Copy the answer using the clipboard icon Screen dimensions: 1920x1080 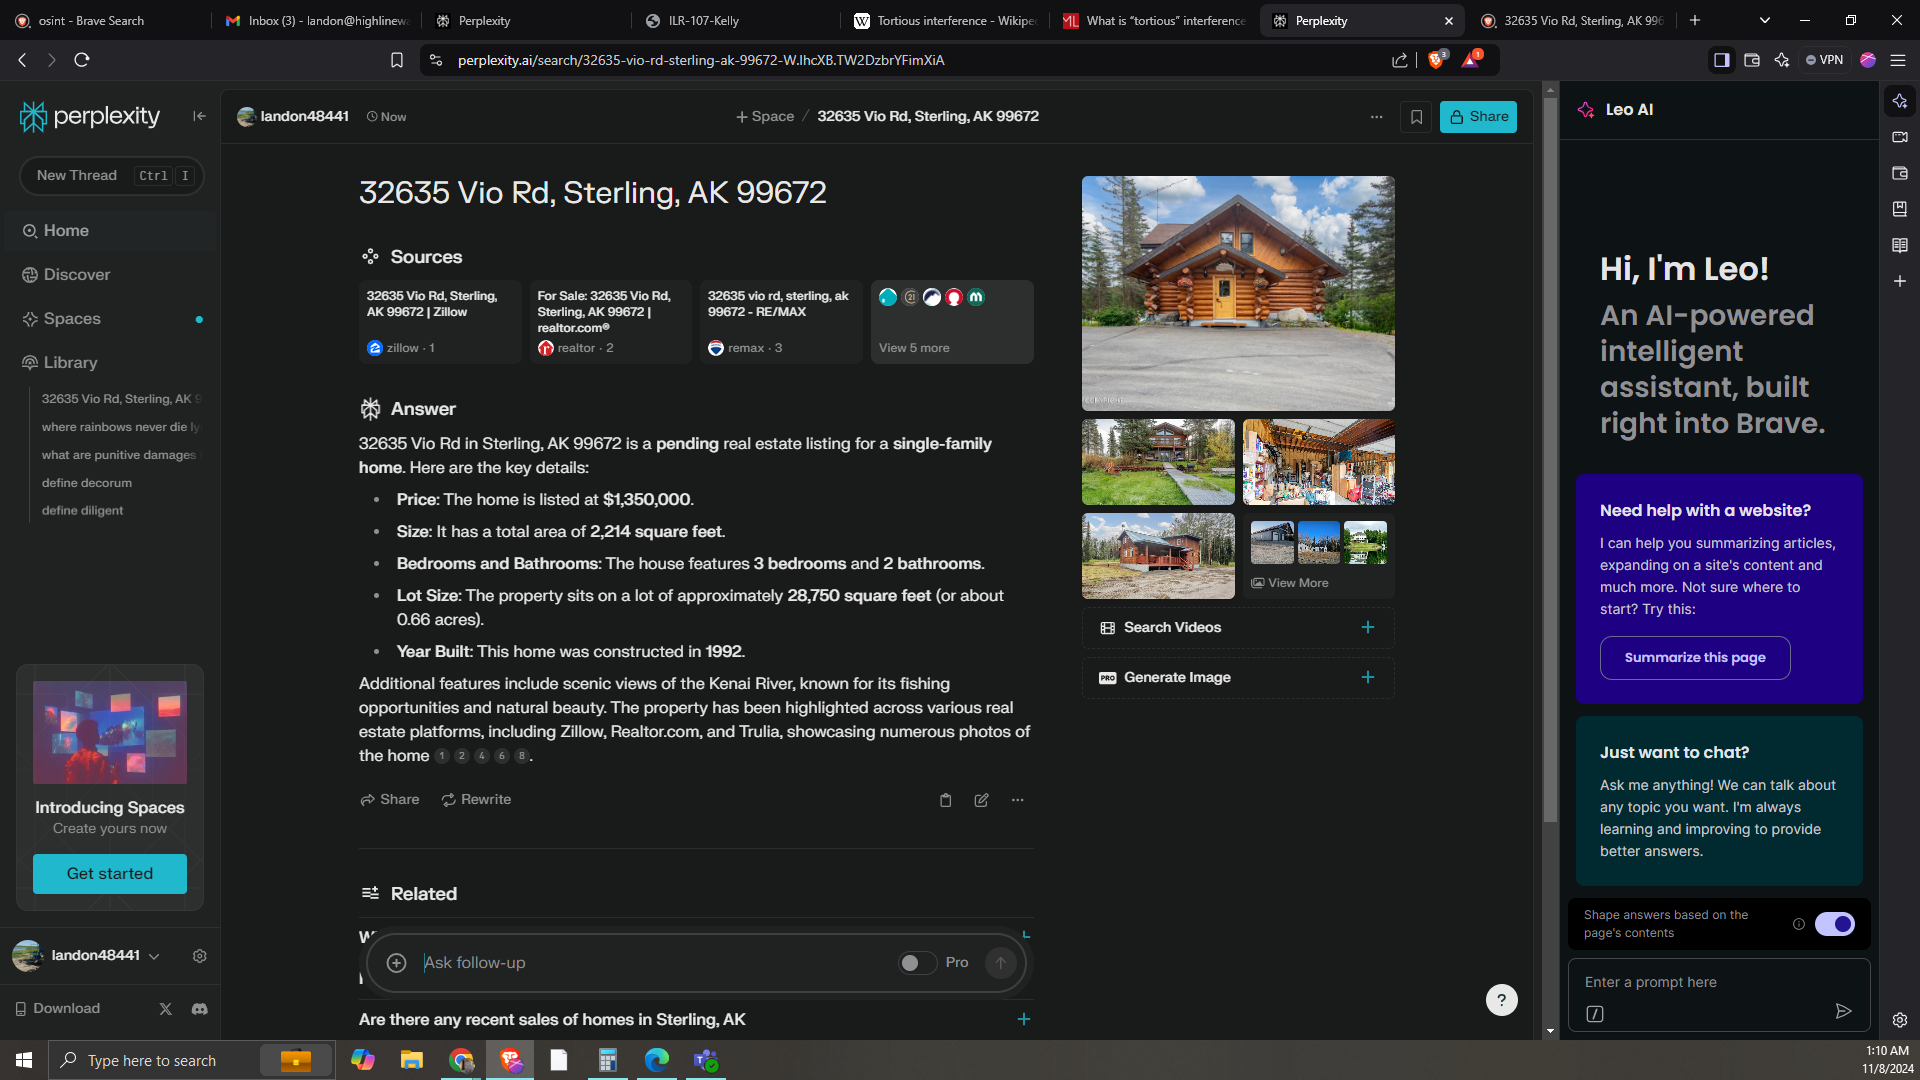(945, 800)
